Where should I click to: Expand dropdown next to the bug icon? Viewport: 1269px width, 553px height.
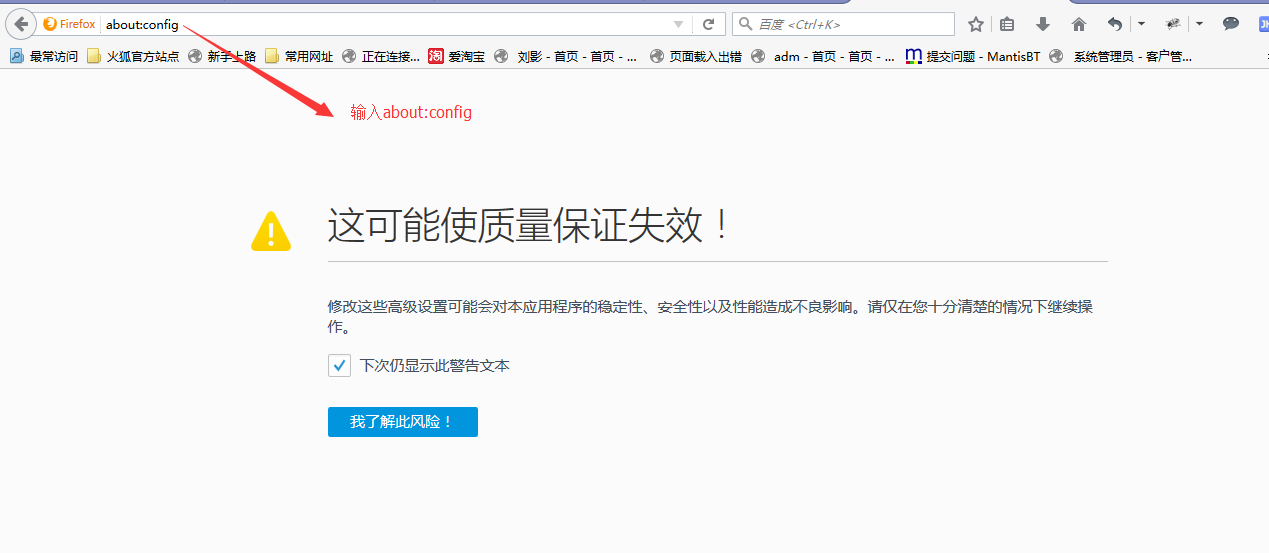(x=1199, y=24)
